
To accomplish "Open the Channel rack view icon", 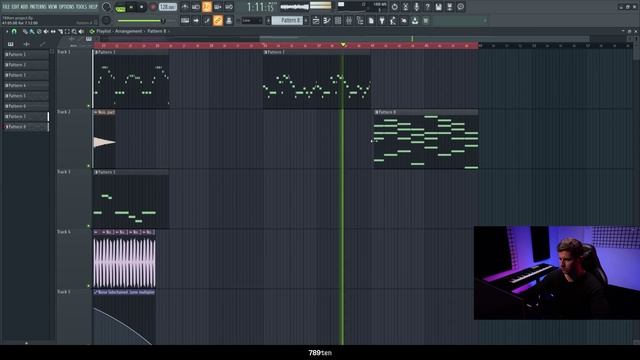I will click(338, 20).
